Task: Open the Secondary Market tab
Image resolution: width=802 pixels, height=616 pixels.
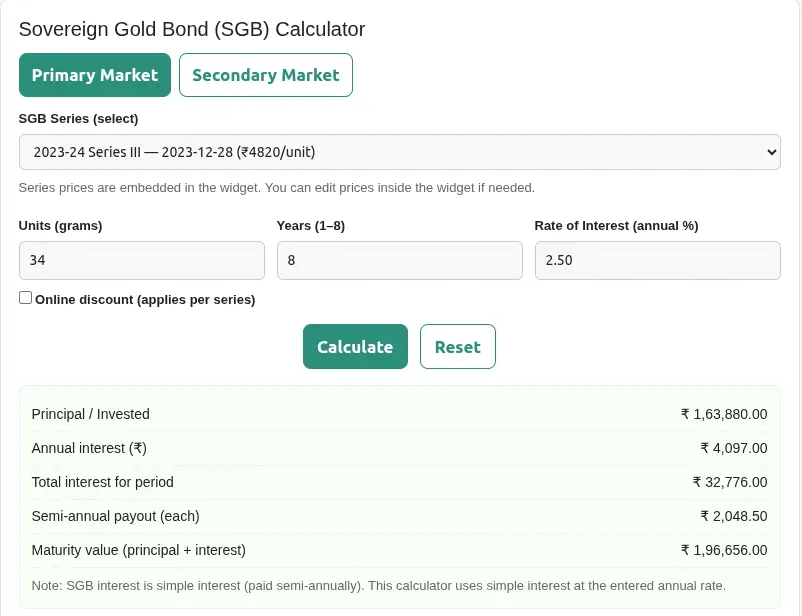Action: (x=265, y=75)
